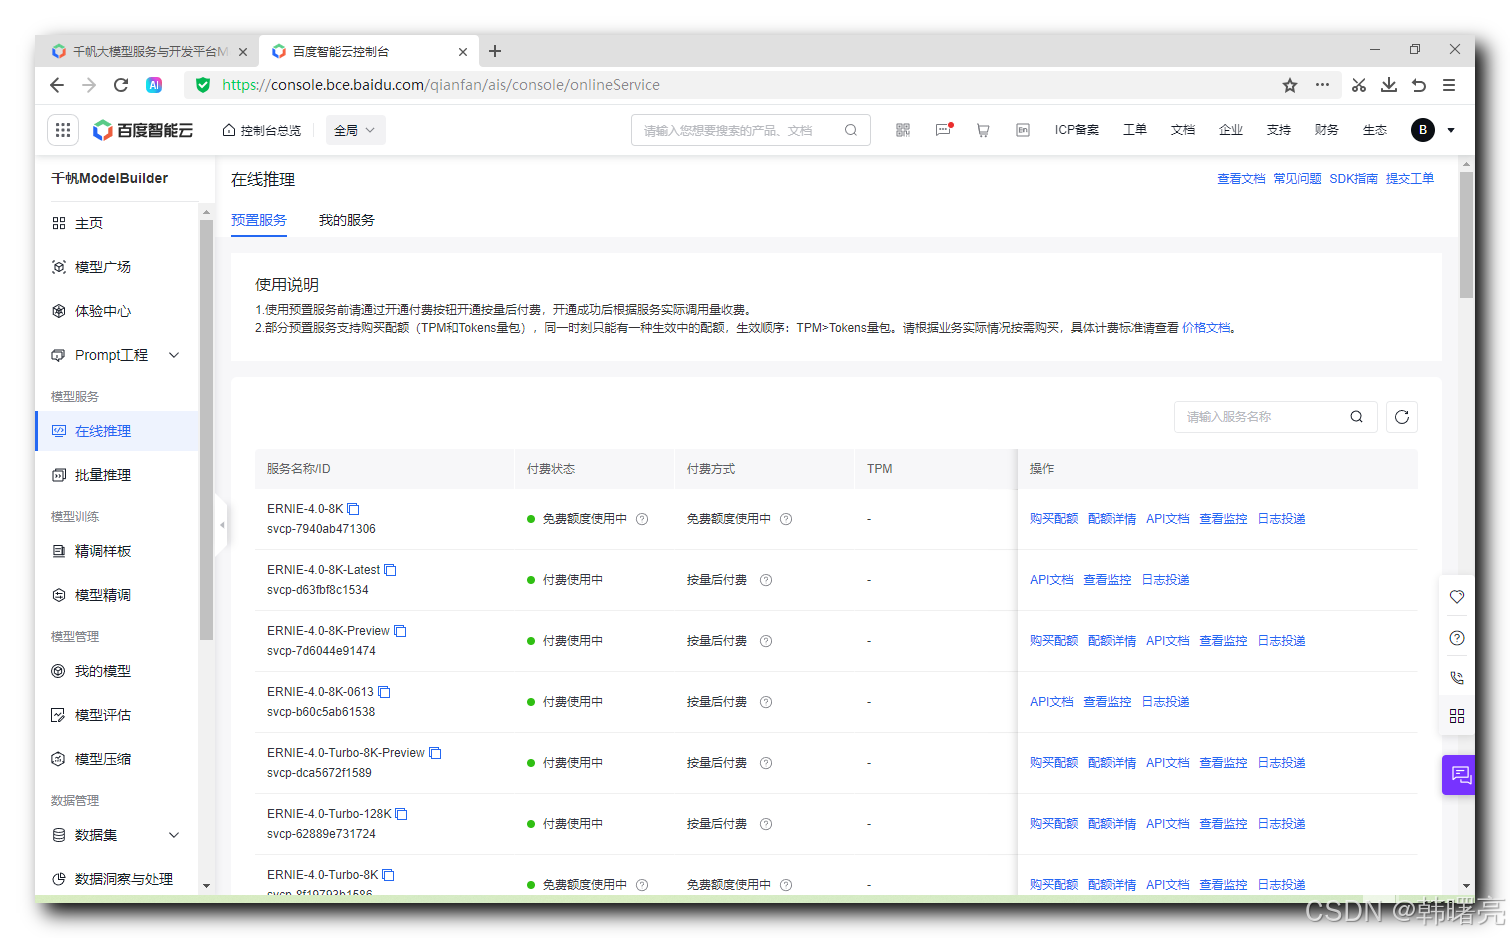Expand the 数据集 sidebar menu

(x=174, y=835)
